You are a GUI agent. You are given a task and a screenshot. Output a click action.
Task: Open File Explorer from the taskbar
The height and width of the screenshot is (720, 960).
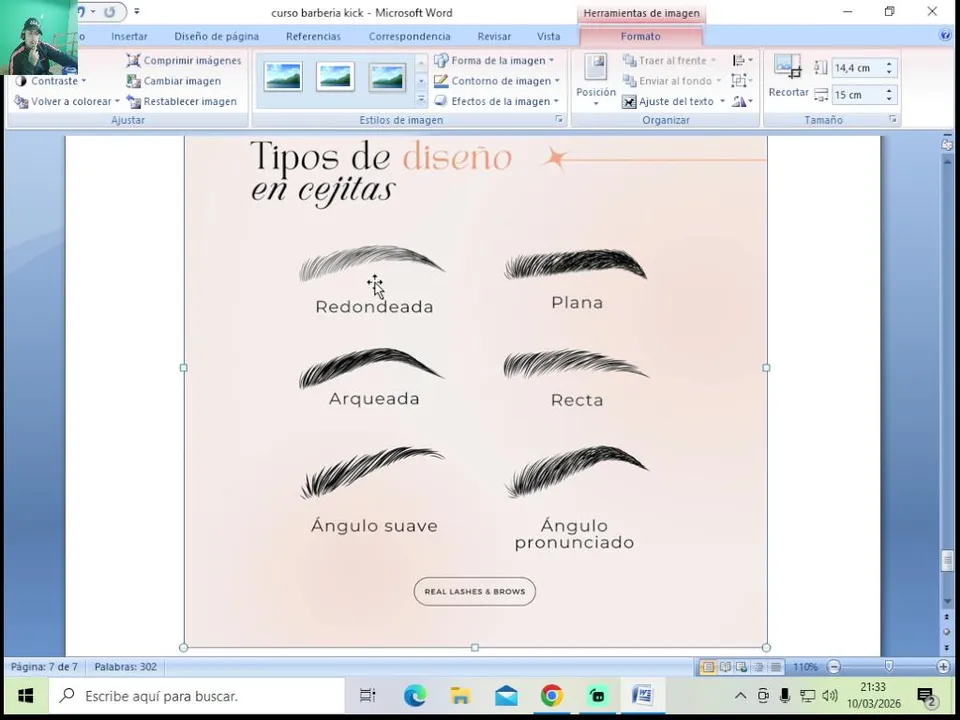(x=460, y=696)
